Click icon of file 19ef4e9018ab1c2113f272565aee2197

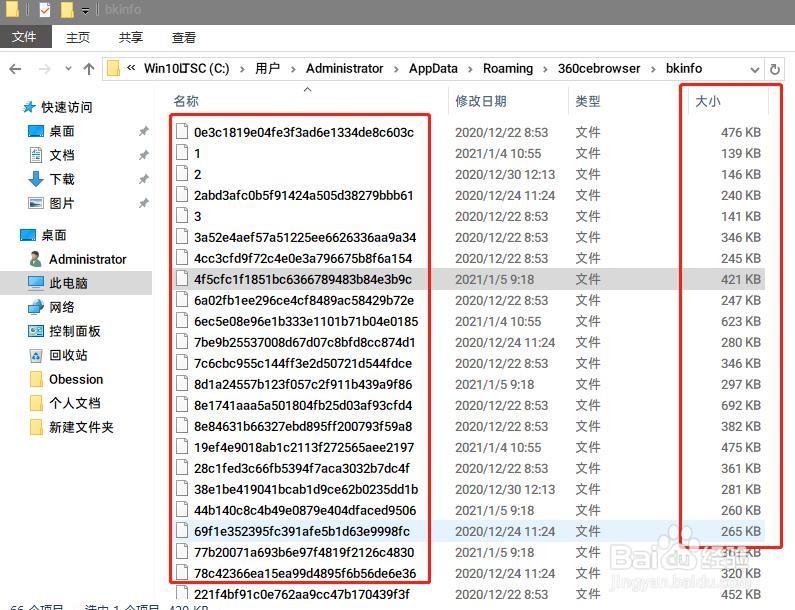[182, 447]
